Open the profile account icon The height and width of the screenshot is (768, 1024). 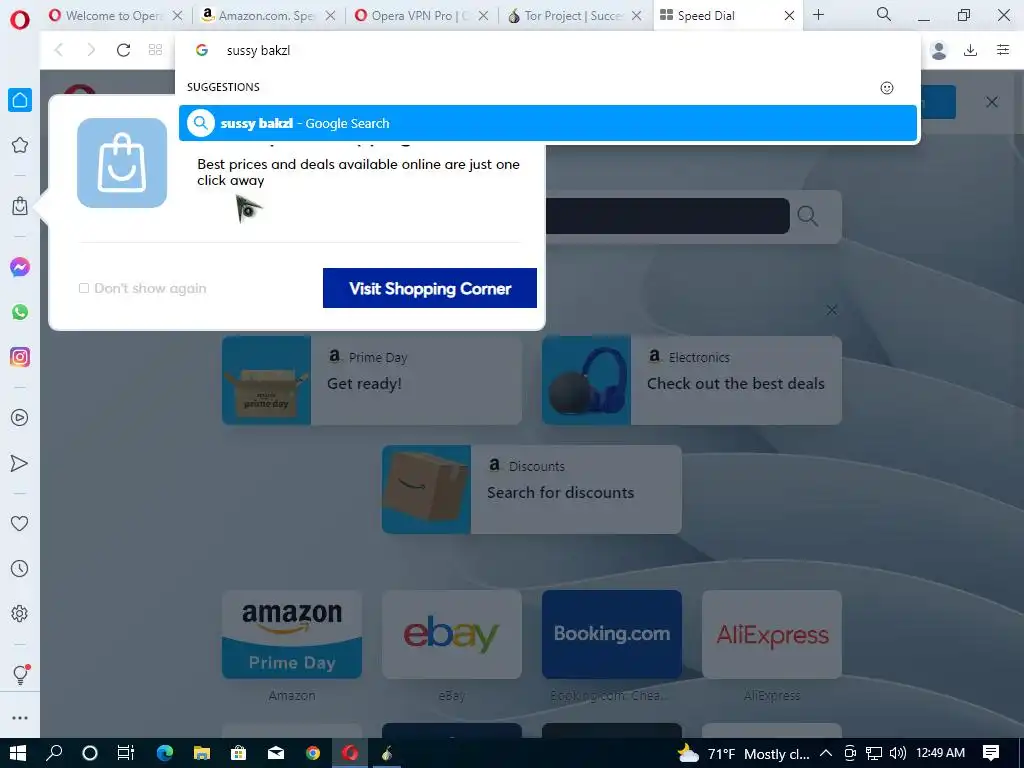(938, 50)
